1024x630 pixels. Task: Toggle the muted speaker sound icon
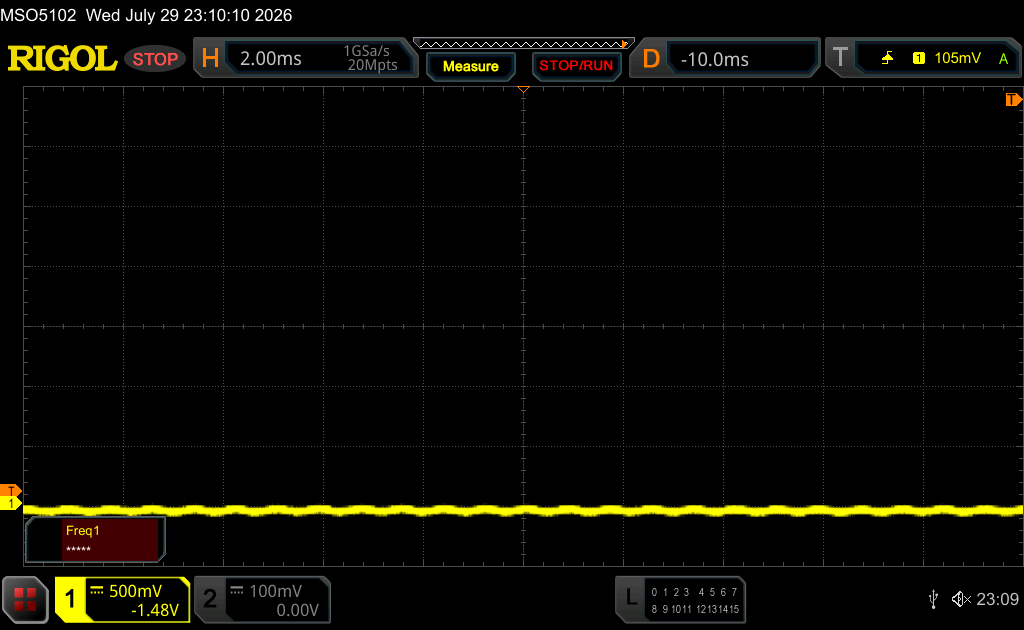tap(961, 599)
